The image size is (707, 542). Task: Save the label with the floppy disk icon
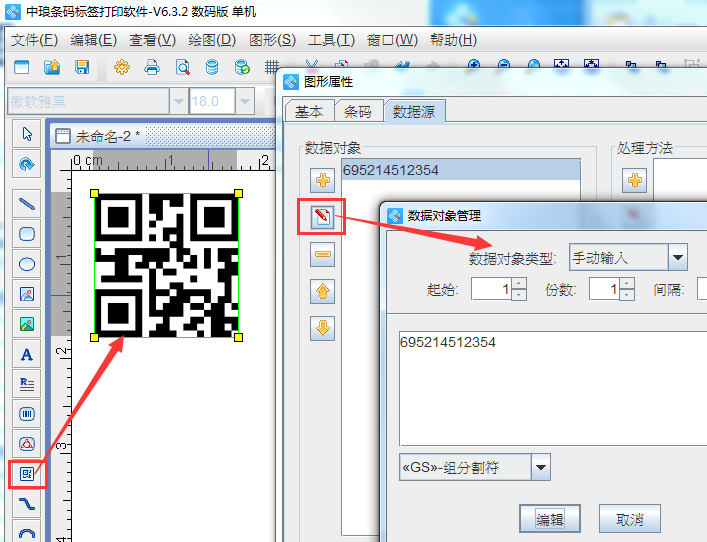point(82,67)
